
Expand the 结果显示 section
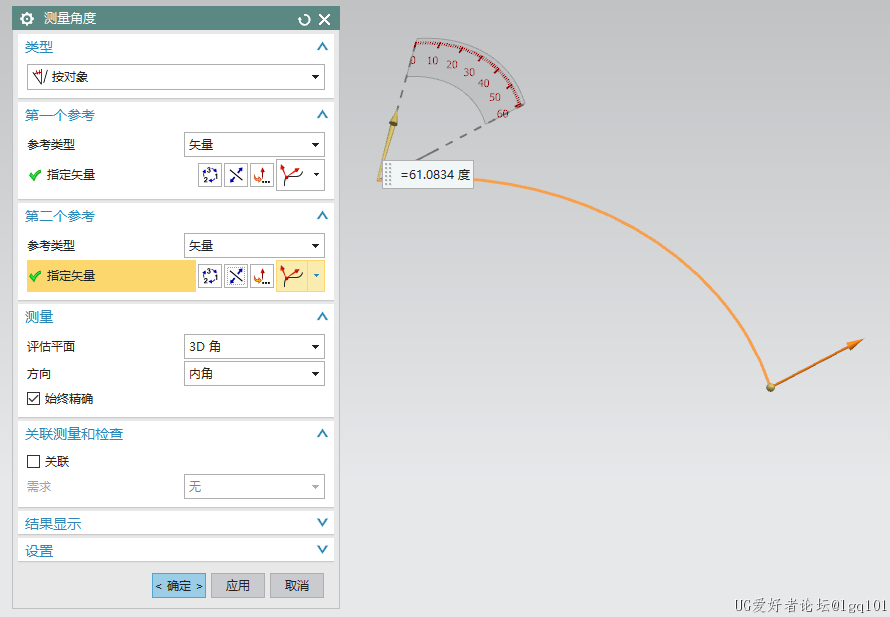pos(322,523)
